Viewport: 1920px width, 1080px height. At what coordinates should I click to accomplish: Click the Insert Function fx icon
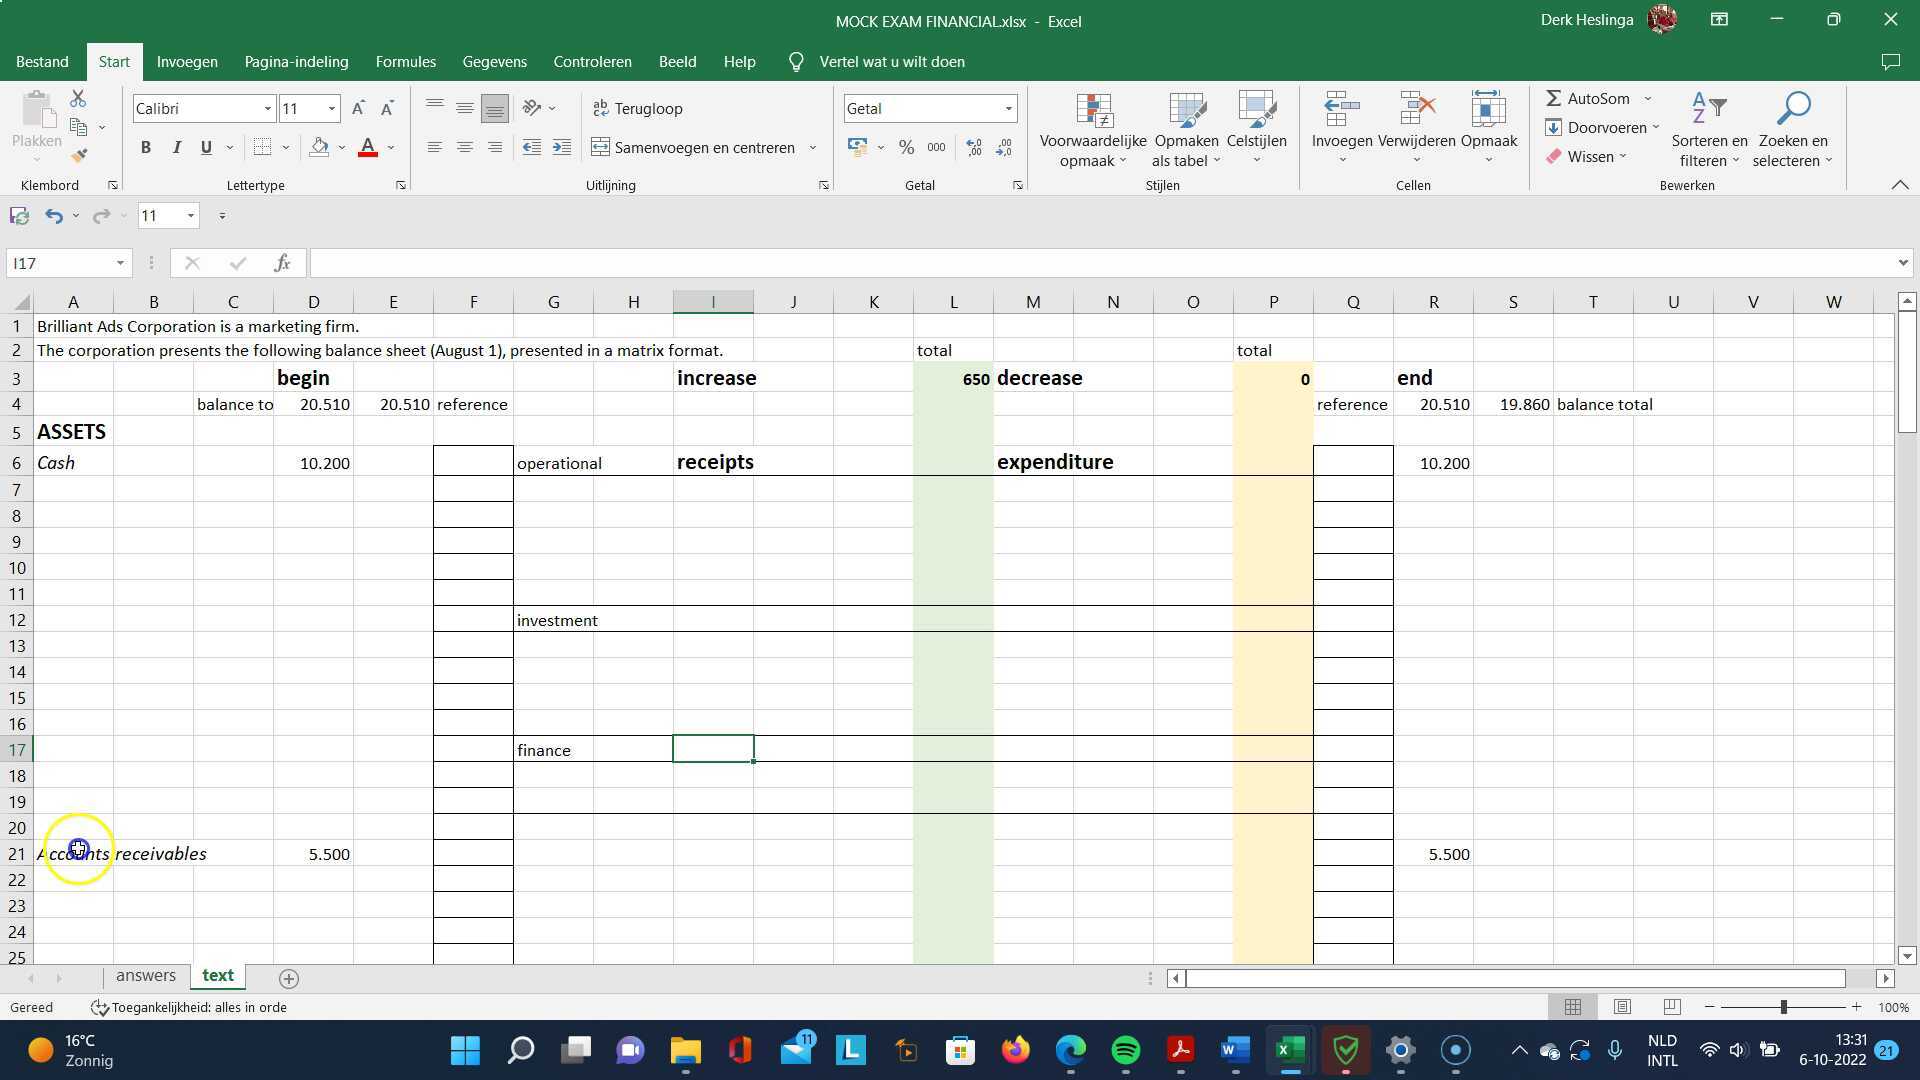tap(282, 263)
